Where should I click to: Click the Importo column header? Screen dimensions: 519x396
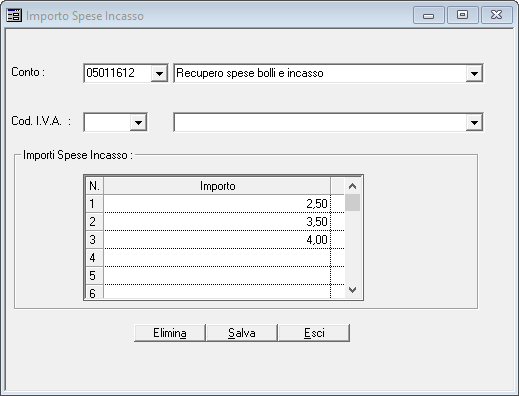217,186
